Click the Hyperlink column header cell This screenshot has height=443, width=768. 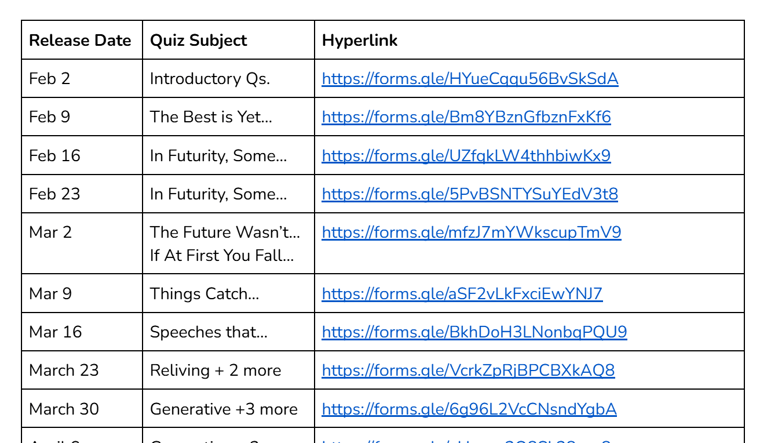coord(529,40)
